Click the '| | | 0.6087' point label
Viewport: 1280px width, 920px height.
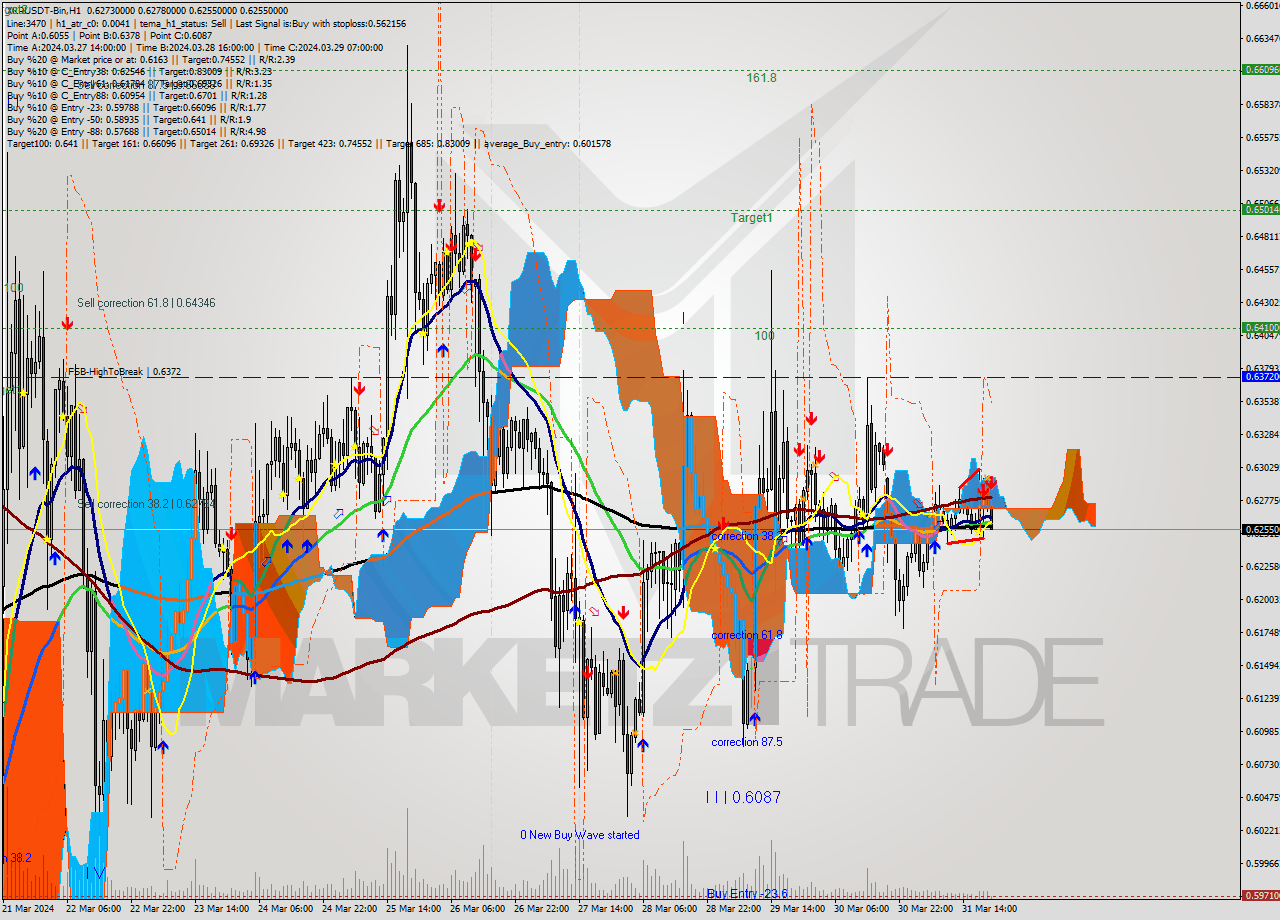743,797
